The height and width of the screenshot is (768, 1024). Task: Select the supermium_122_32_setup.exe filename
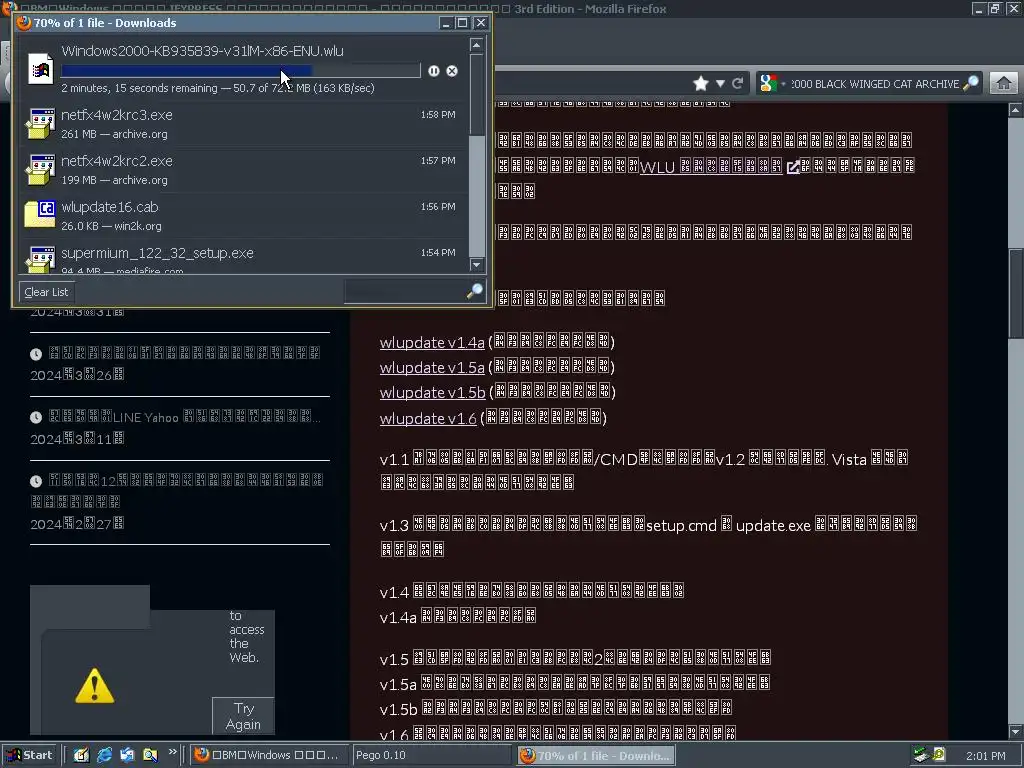[157, 253]
